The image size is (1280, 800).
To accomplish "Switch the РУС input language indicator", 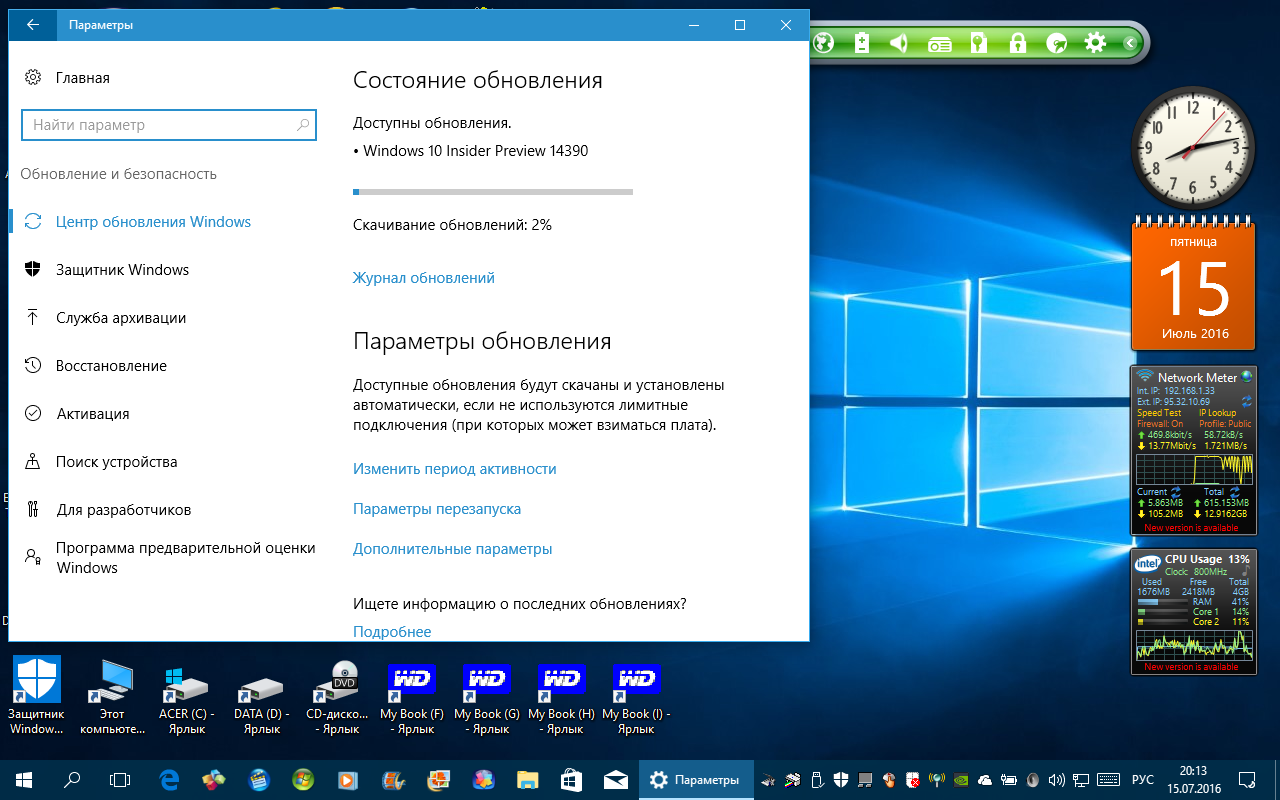I will pyautogui.click(x=1142, y=780).
